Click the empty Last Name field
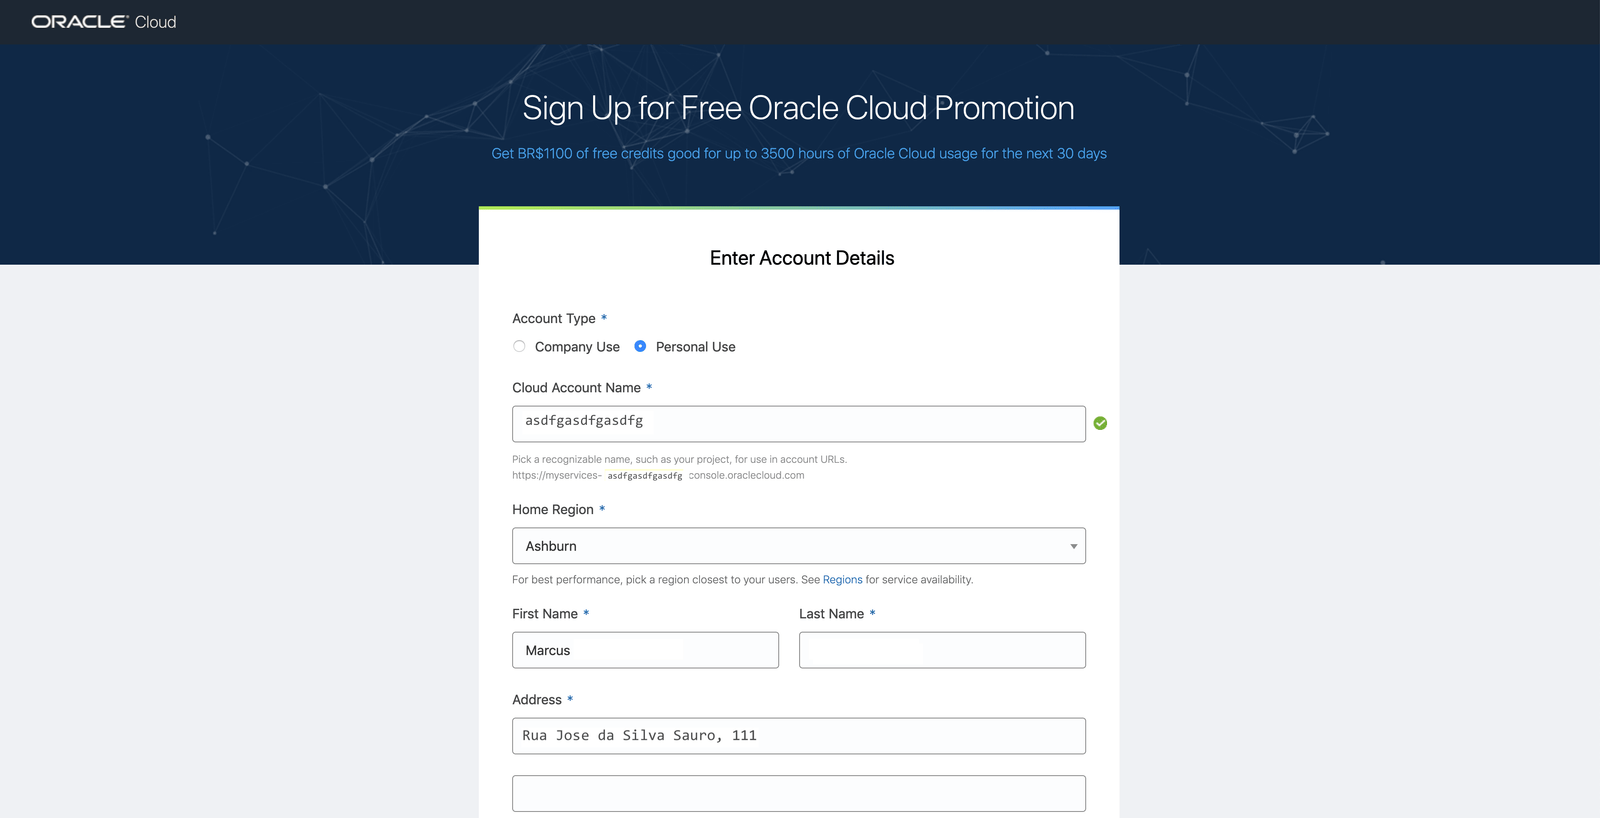Image resolution: width=1600 pixels, height=818 pixels. [942, 650]
